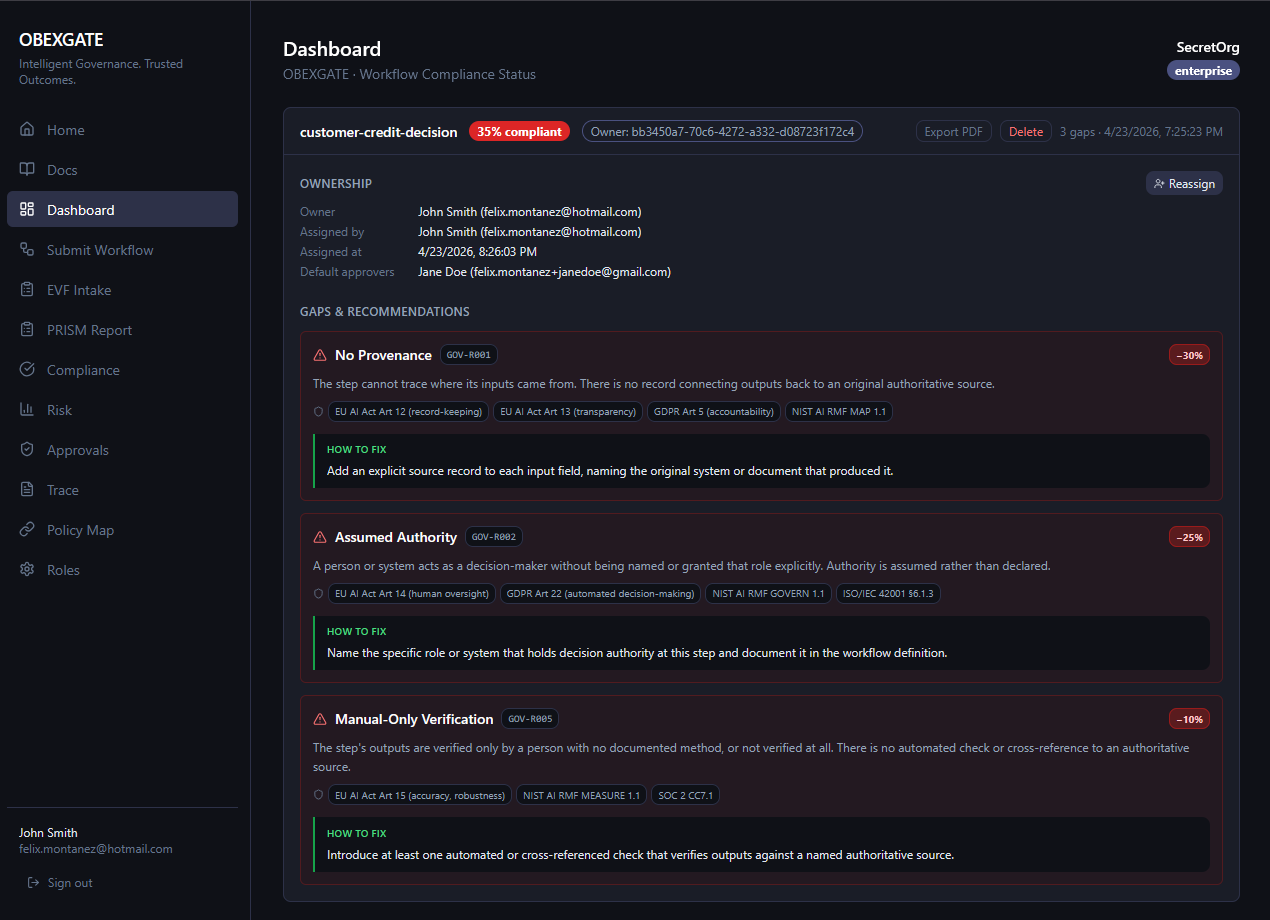The width and height of the screenshot is (1270, 920).
Task: Click ISO/IEC 42001 §6.1.3 tag
Action: point(888,593)
